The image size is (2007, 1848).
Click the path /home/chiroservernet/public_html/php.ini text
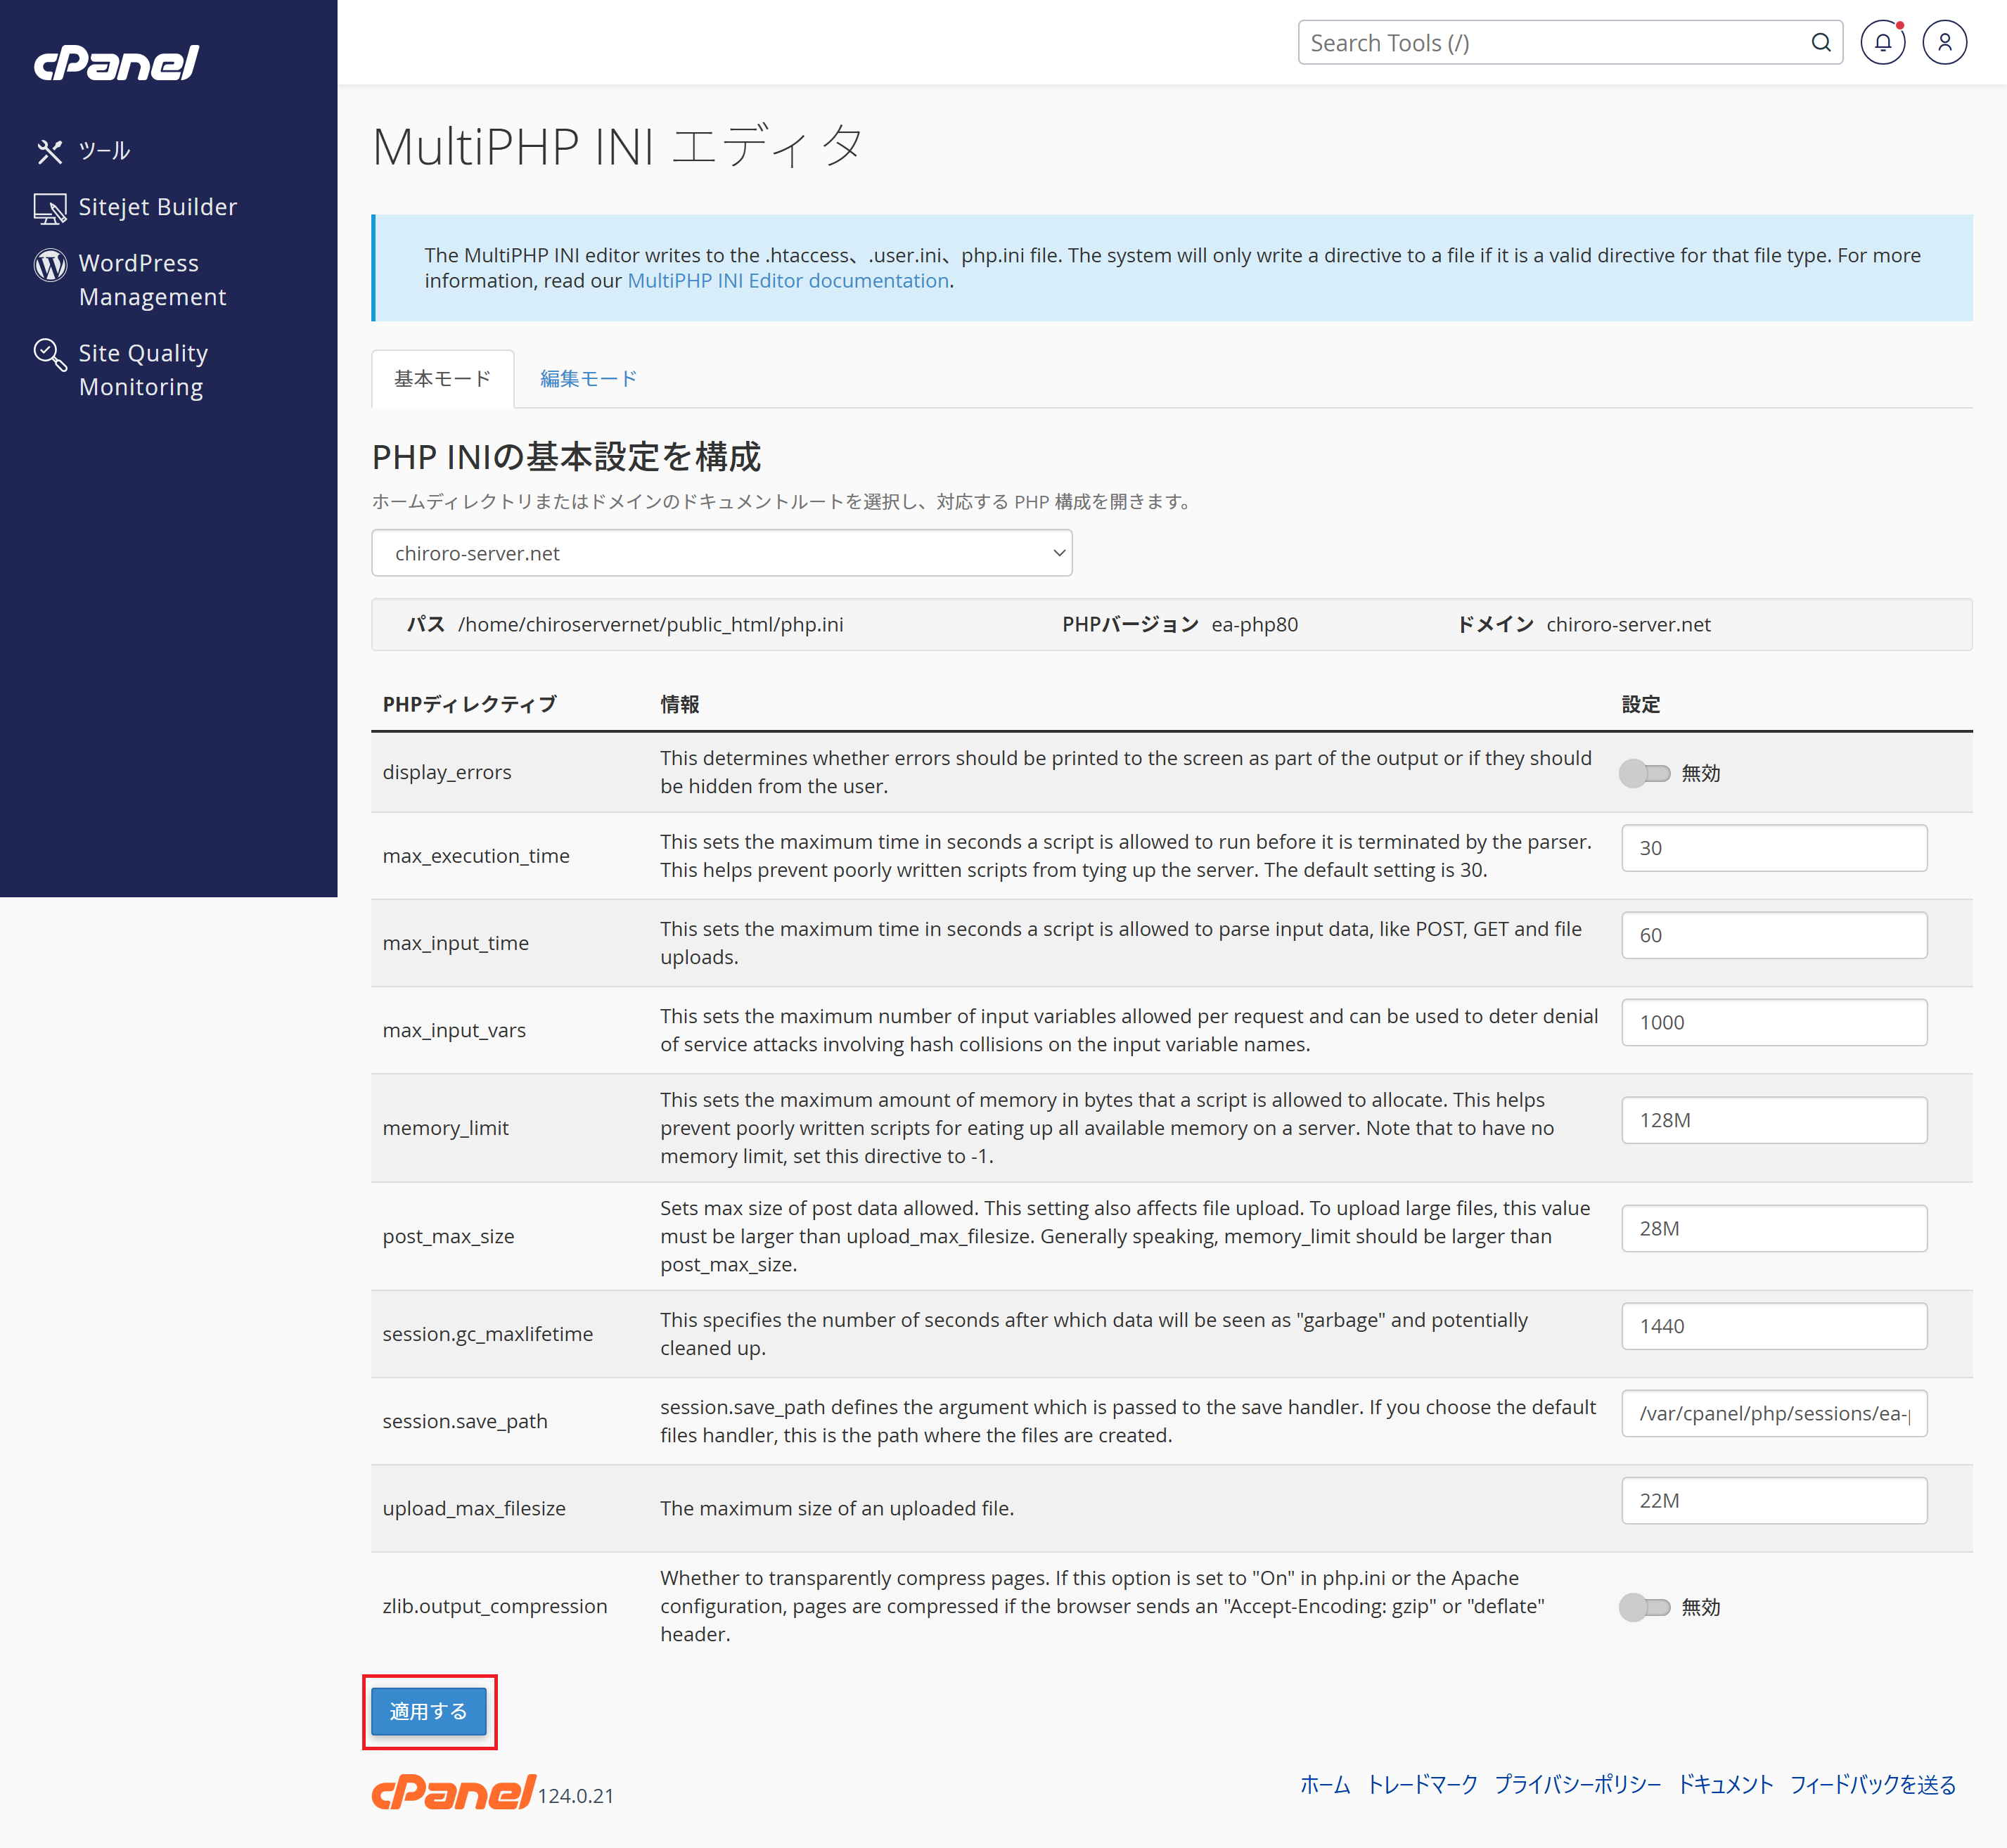651,624
